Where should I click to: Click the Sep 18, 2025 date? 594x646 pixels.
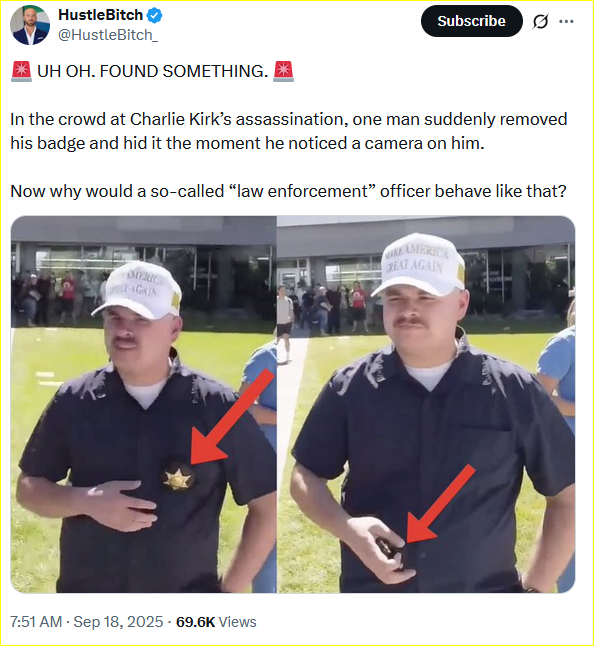coord(118,622)
